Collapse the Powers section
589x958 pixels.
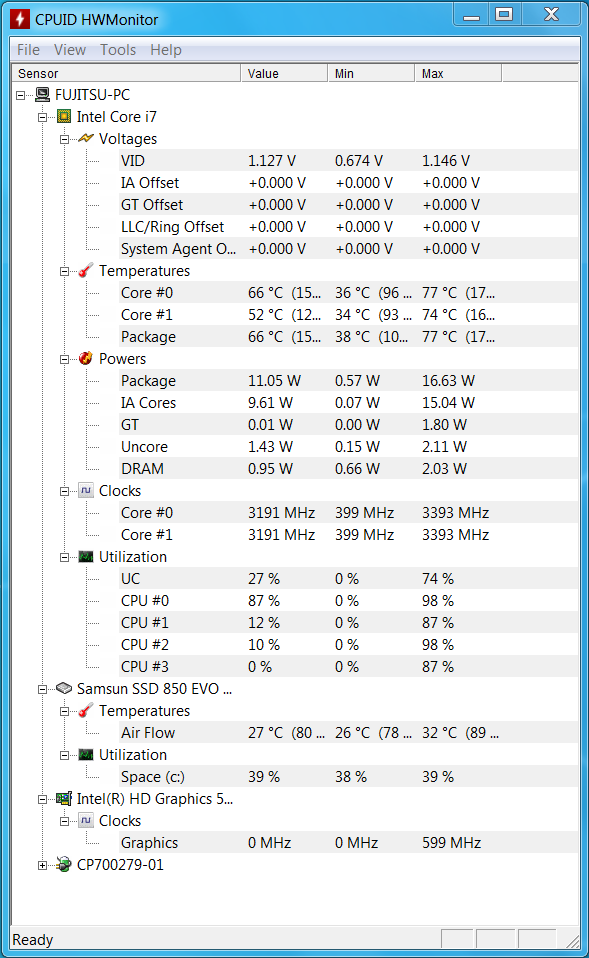[64, 359]
